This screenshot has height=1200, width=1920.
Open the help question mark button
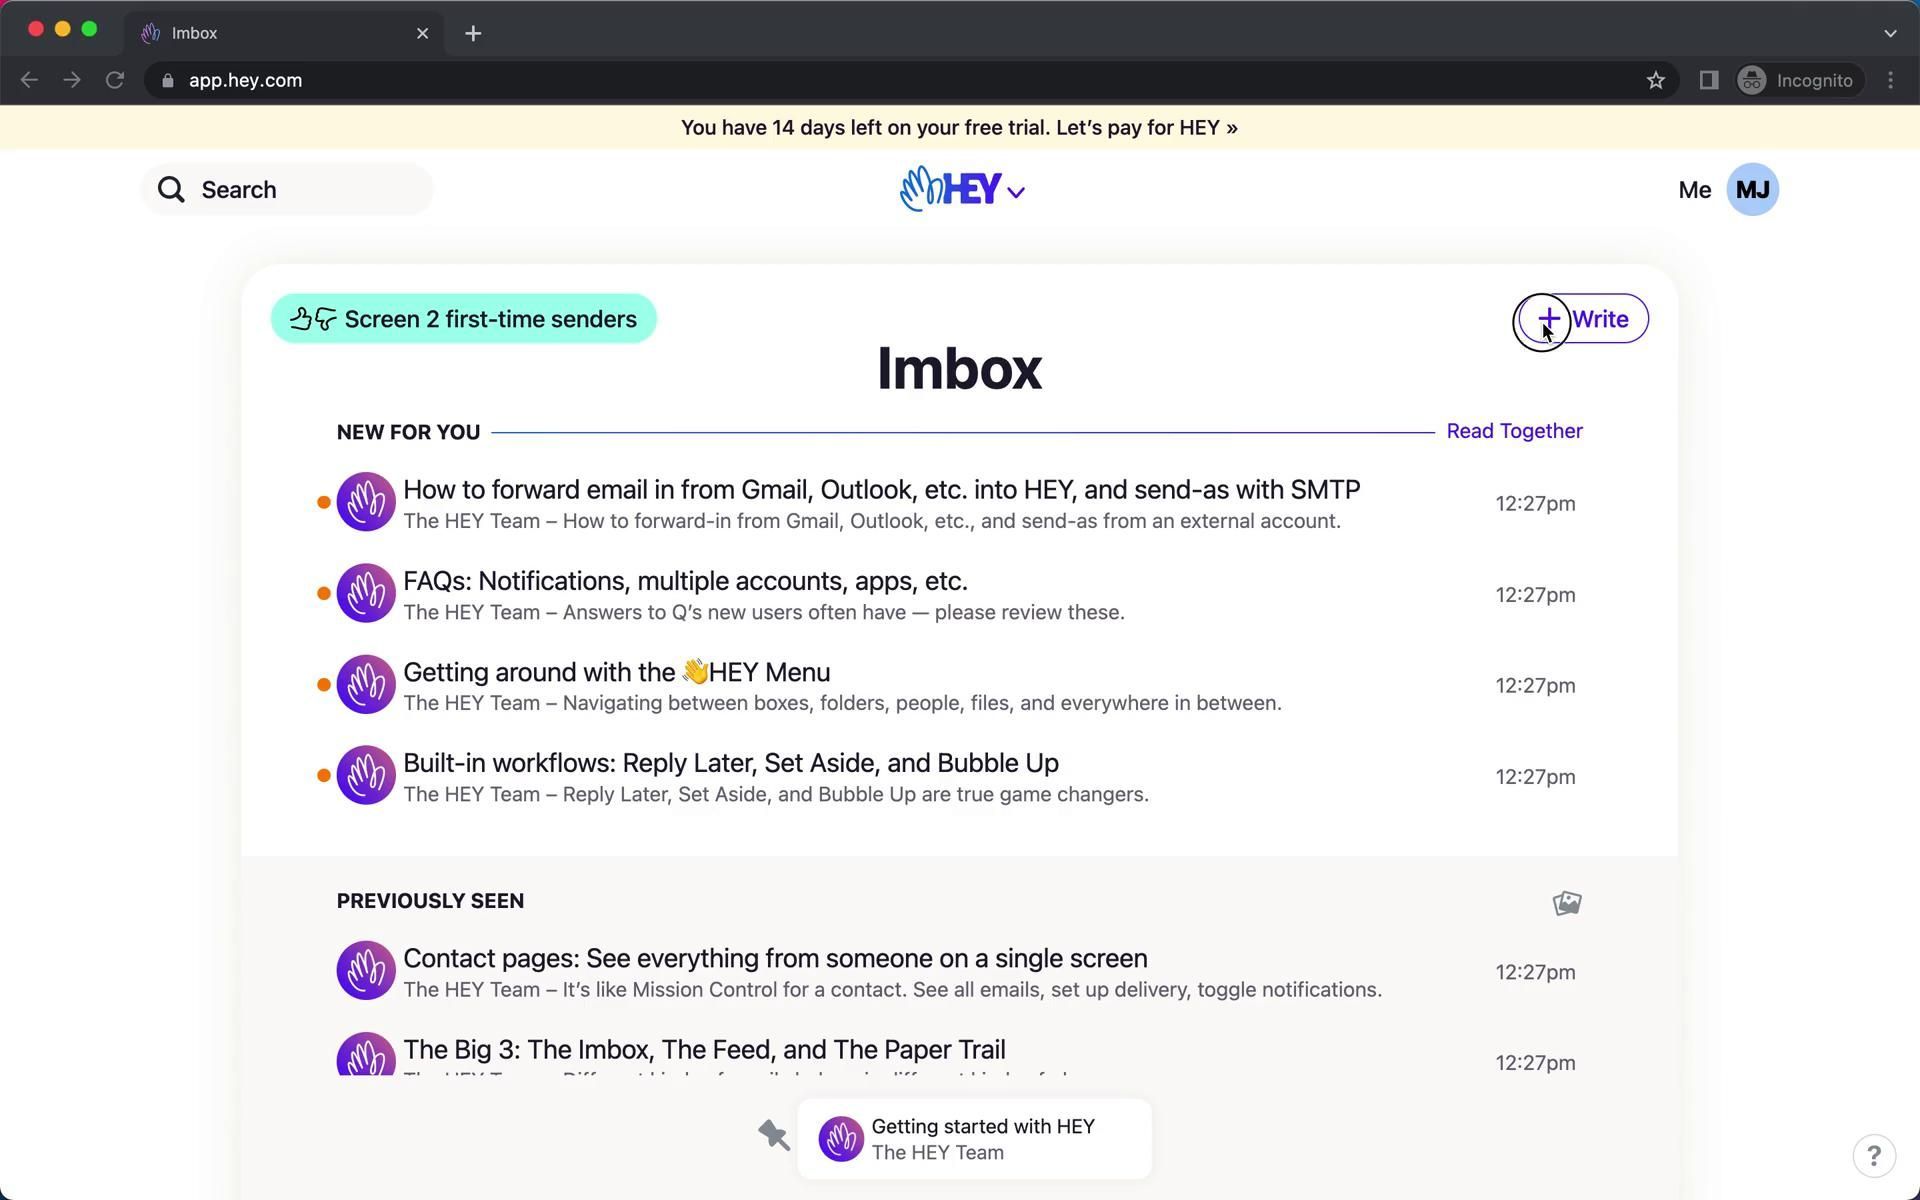[x=1873, y=1156]
